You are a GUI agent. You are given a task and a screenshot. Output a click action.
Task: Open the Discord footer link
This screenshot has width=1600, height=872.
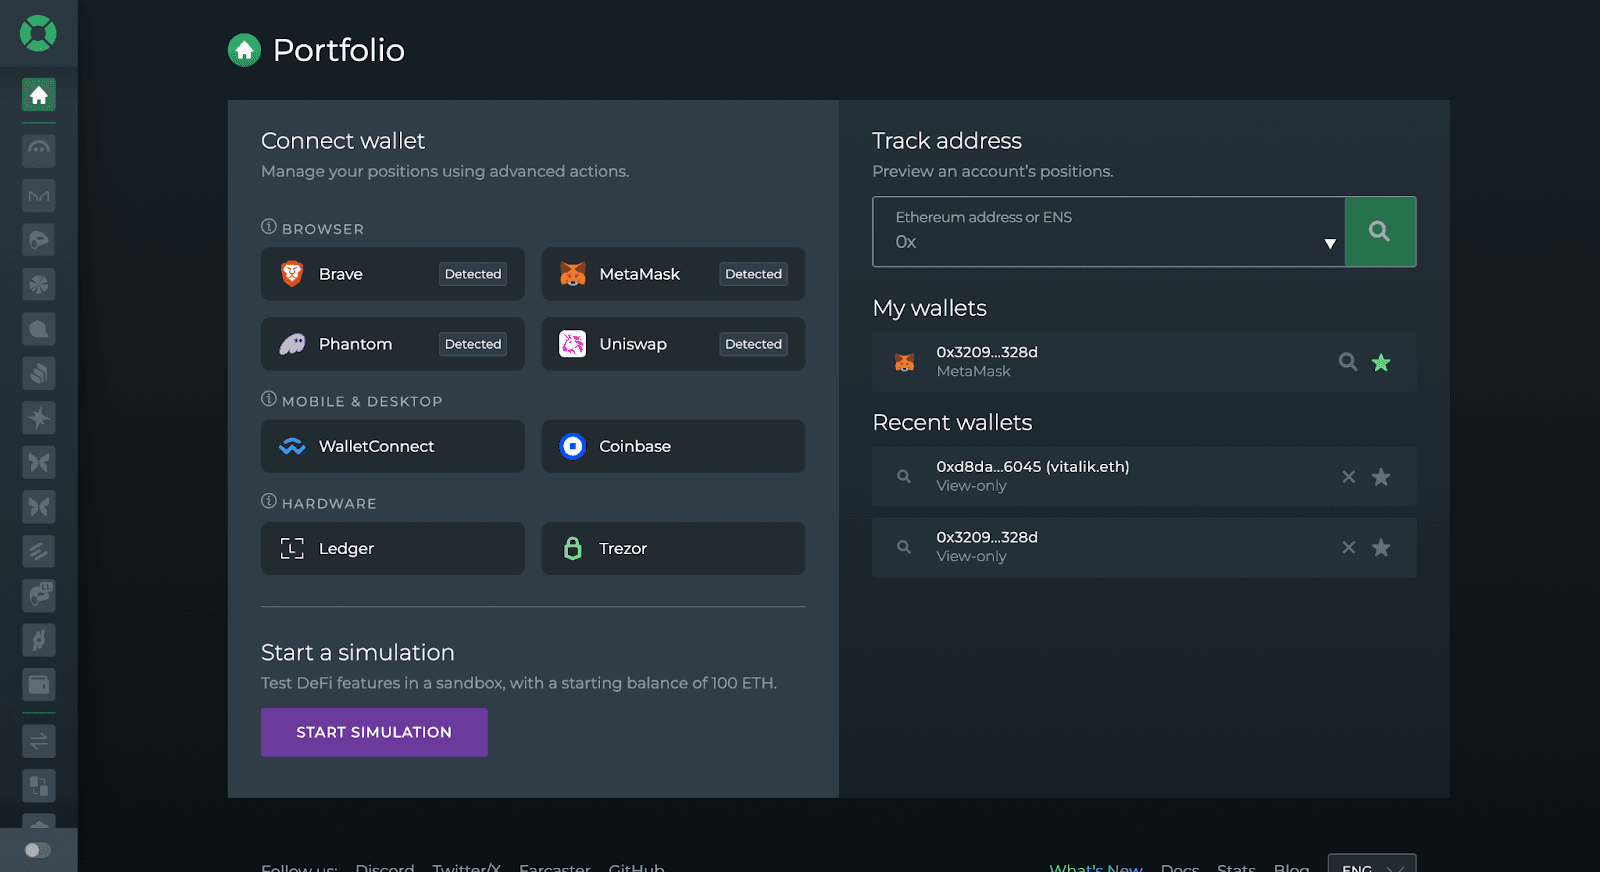[x=385, y=867]
